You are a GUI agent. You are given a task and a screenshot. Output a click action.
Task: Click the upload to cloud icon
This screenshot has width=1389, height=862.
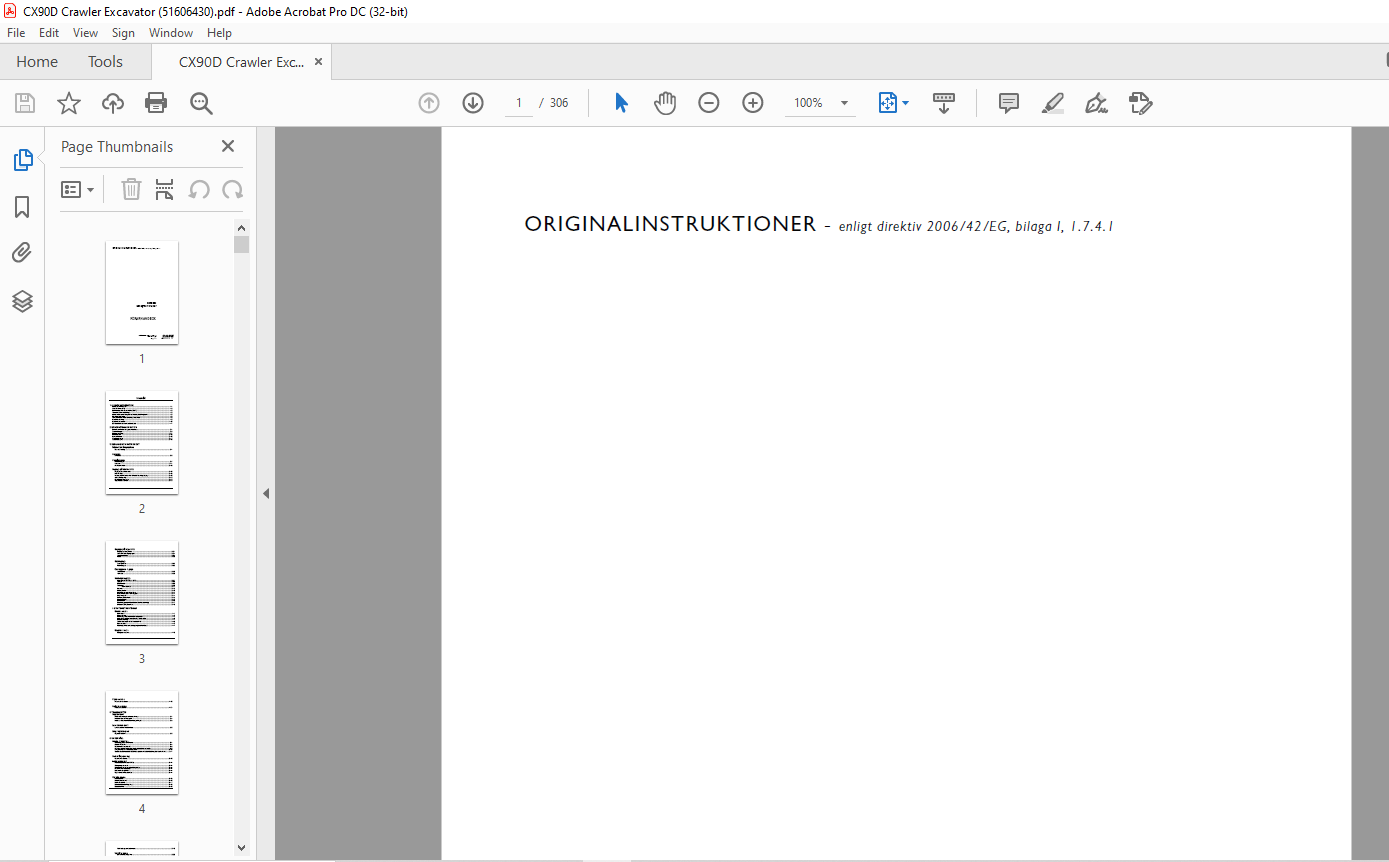[113, 103]
